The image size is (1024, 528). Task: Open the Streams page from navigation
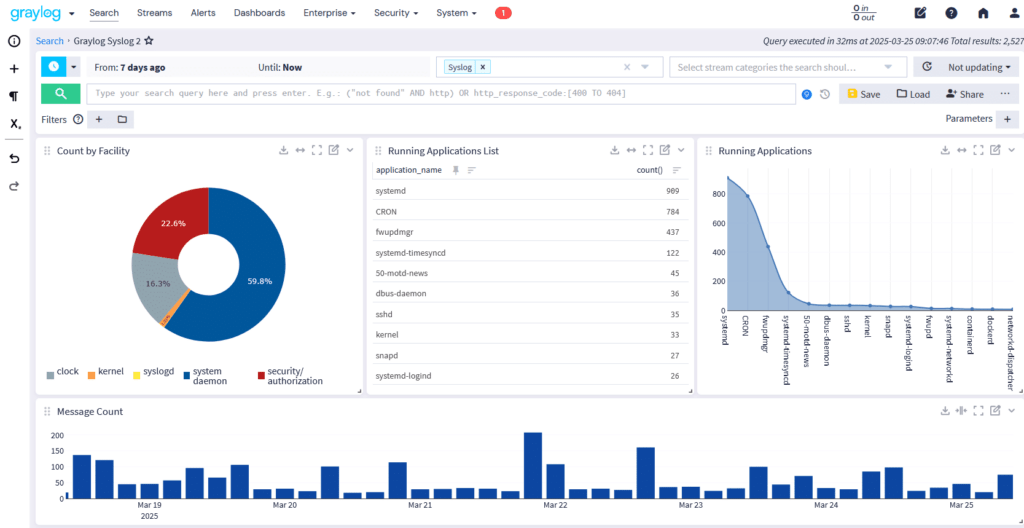point(154,13)
